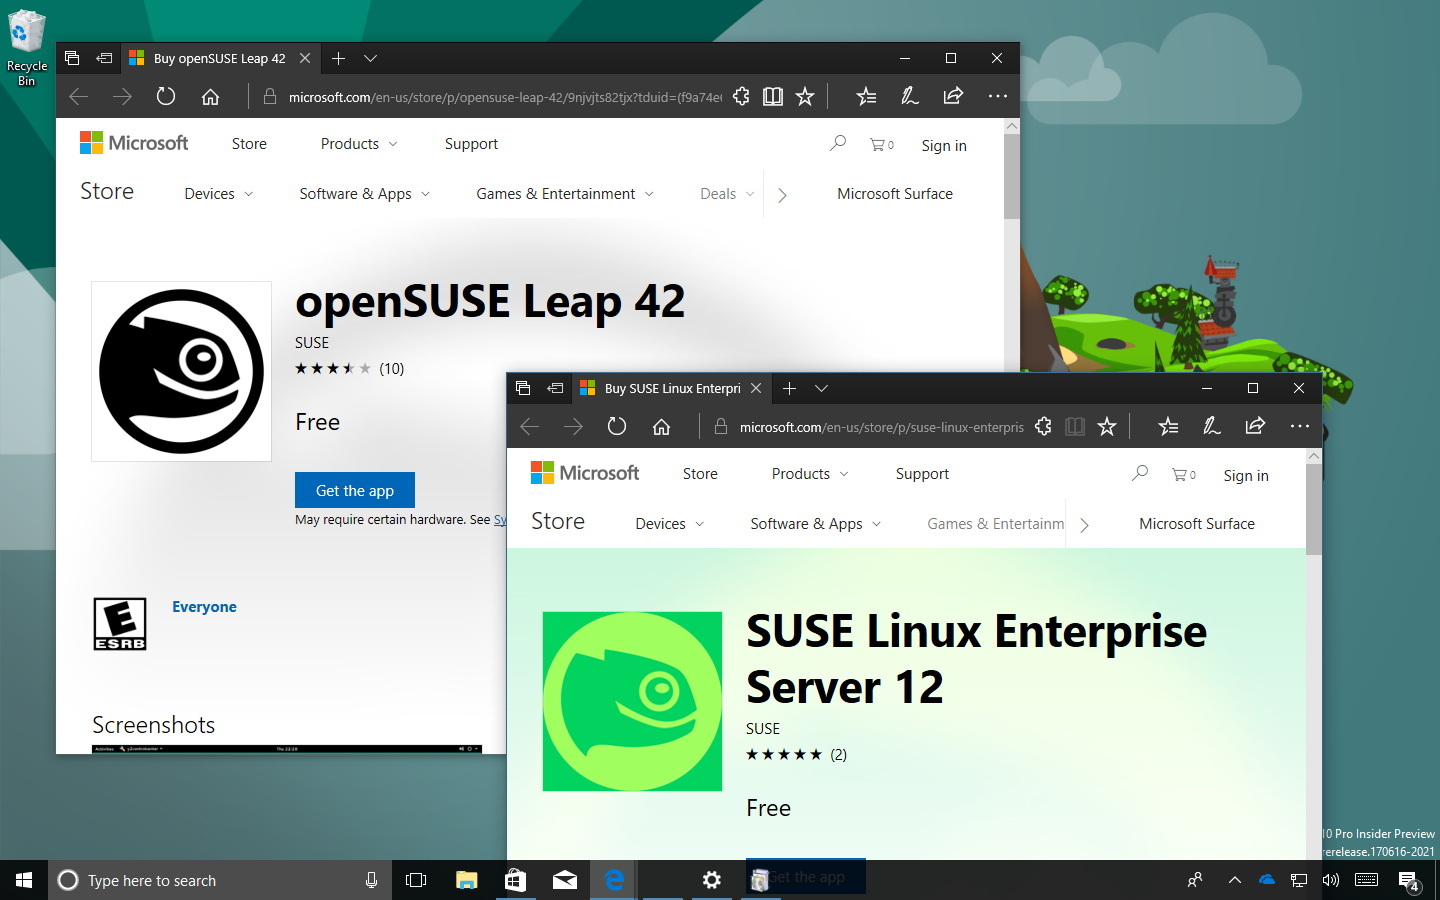
Task: Expand Deals menu in openSUSE Leap window
Action: pos(727,194)
